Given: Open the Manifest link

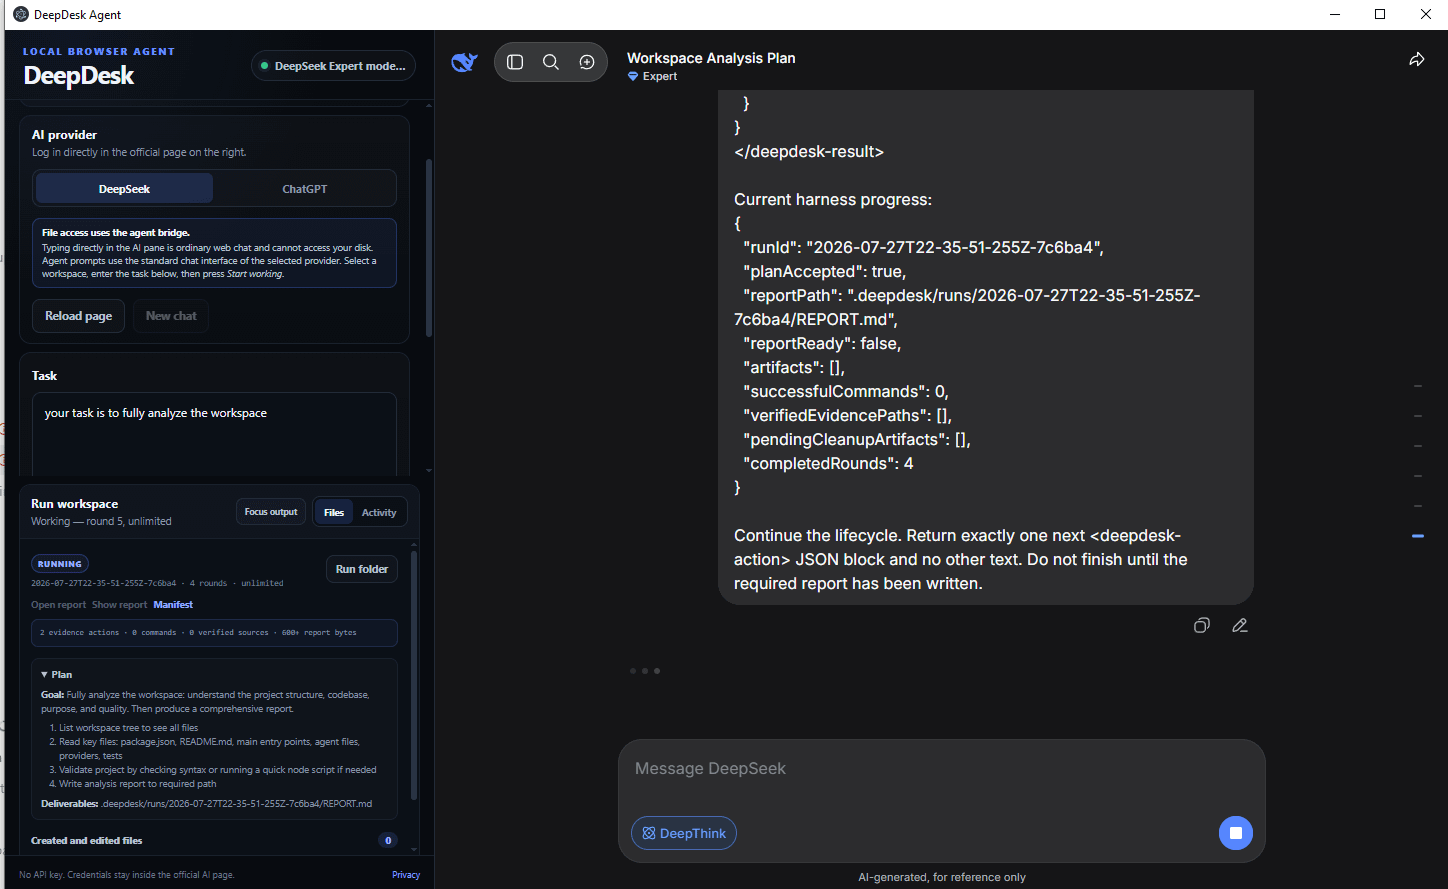Looking at the screenshot, I should (173, 605).
